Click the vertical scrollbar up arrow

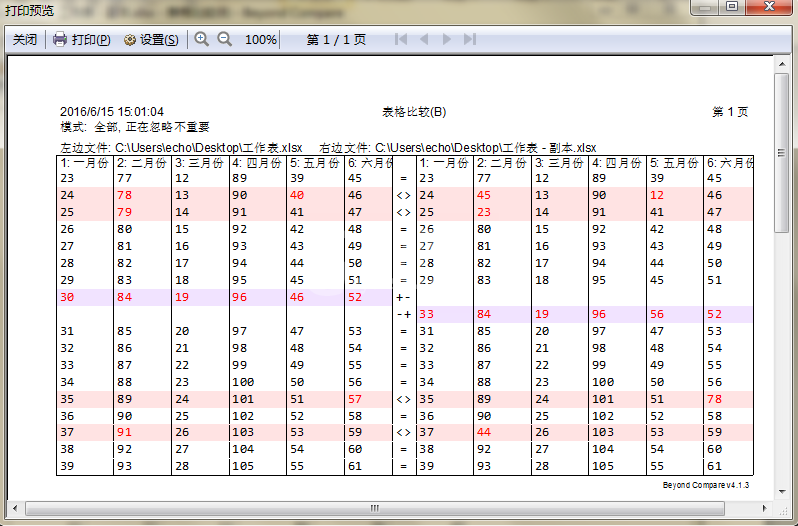(782, 64)
